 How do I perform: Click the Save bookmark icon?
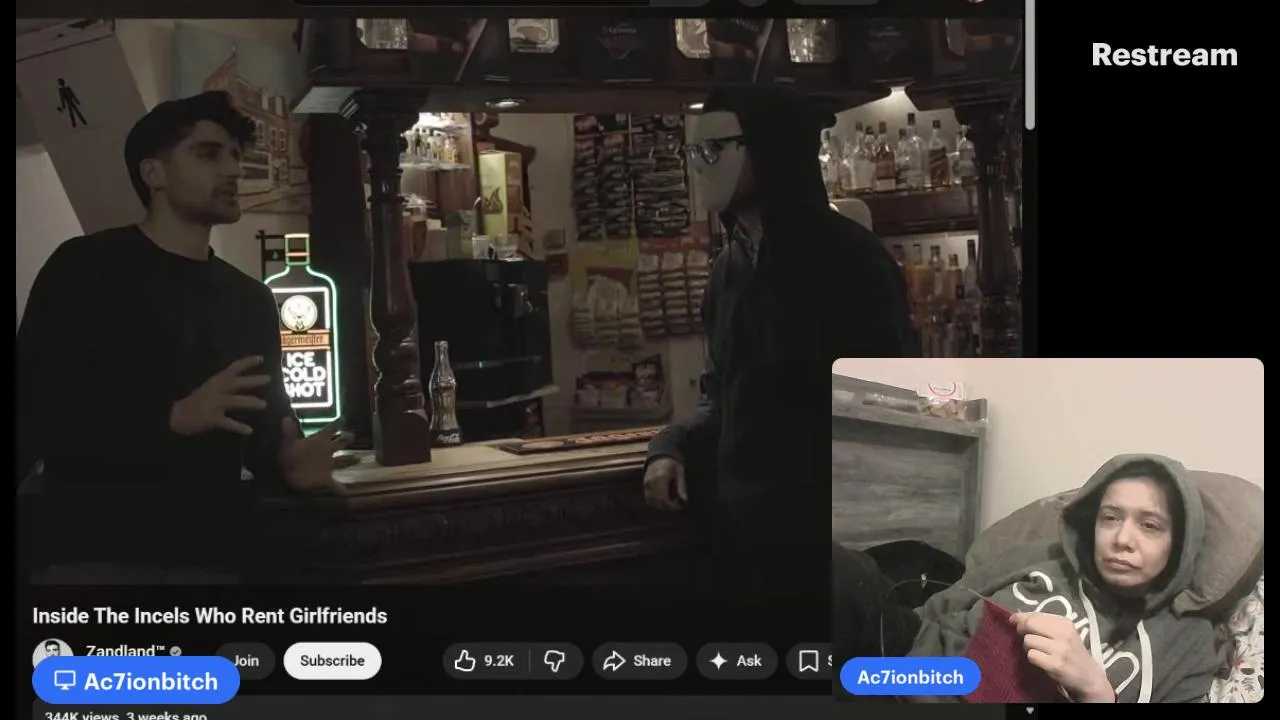pos(808,661)
